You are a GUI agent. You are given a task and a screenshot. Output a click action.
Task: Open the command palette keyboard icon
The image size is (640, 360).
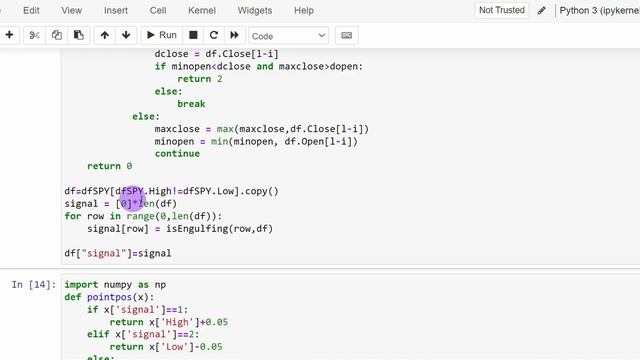coord(347,36)
